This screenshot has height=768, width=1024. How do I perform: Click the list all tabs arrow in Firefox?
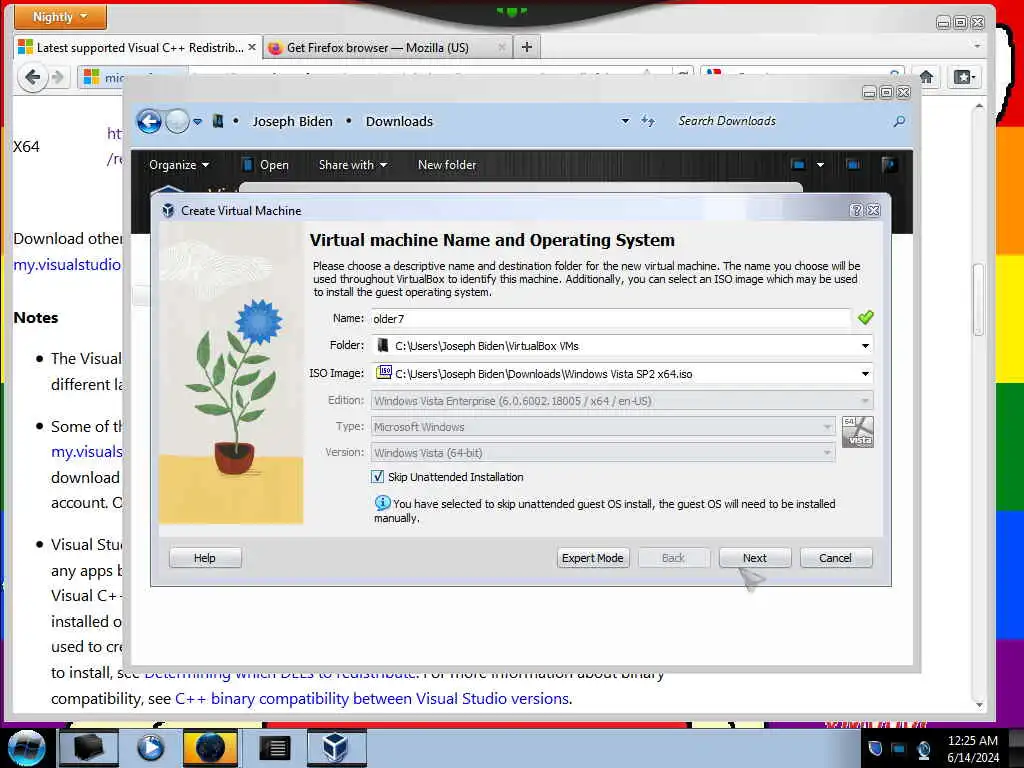[x=977, y=46]
